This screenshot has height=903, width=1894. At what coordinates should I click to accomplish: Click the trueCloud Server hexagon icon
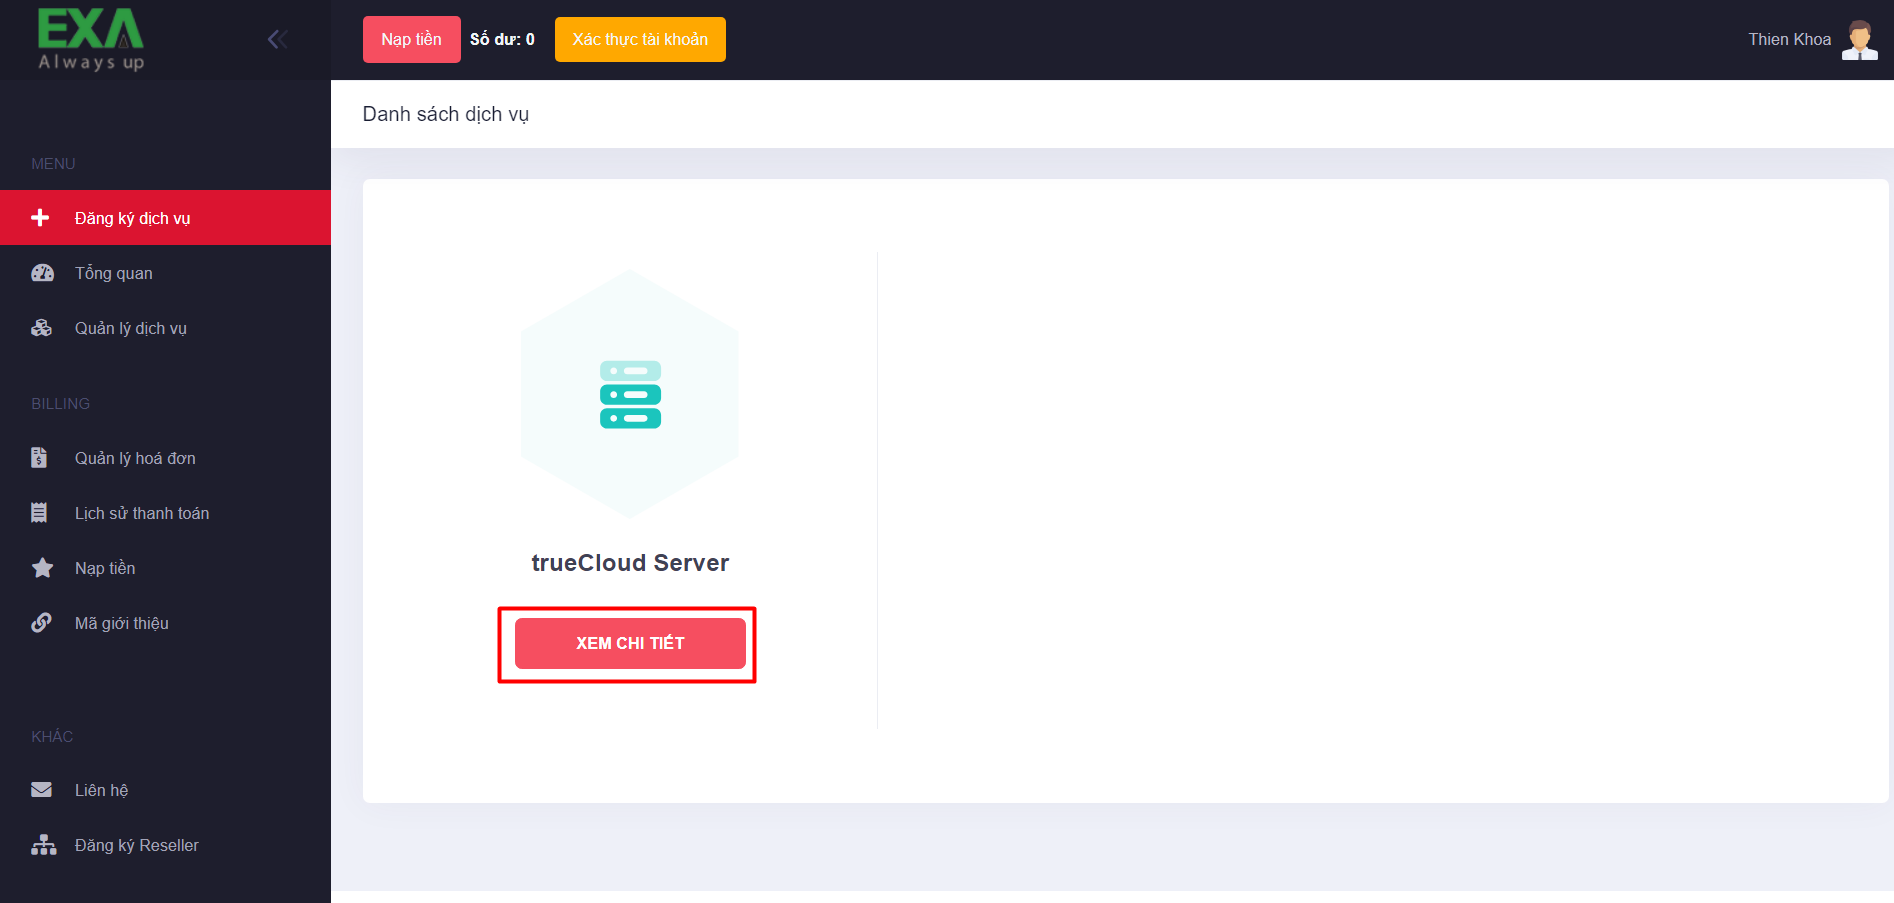click(x=630, y=394)
